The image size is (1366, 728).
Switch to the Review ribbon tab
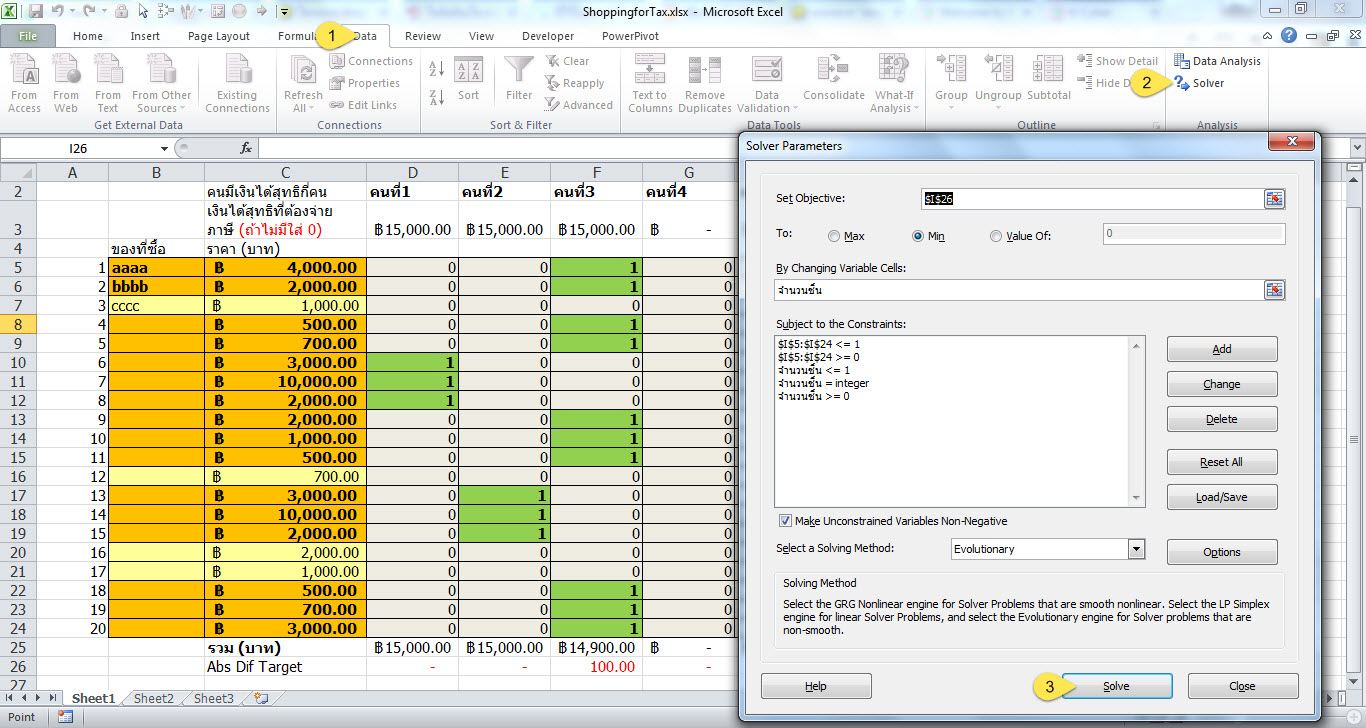423,36
